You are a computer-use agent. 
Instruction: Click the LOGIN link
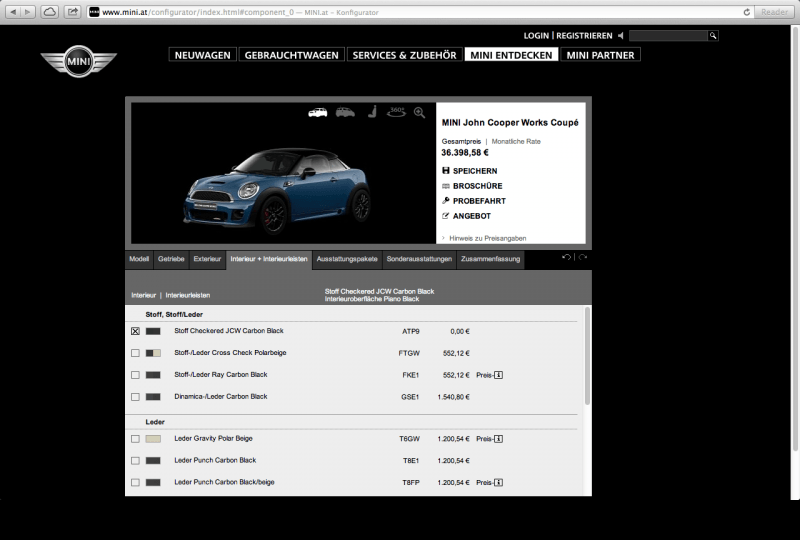pyautogui.click(x=536, y=36)
